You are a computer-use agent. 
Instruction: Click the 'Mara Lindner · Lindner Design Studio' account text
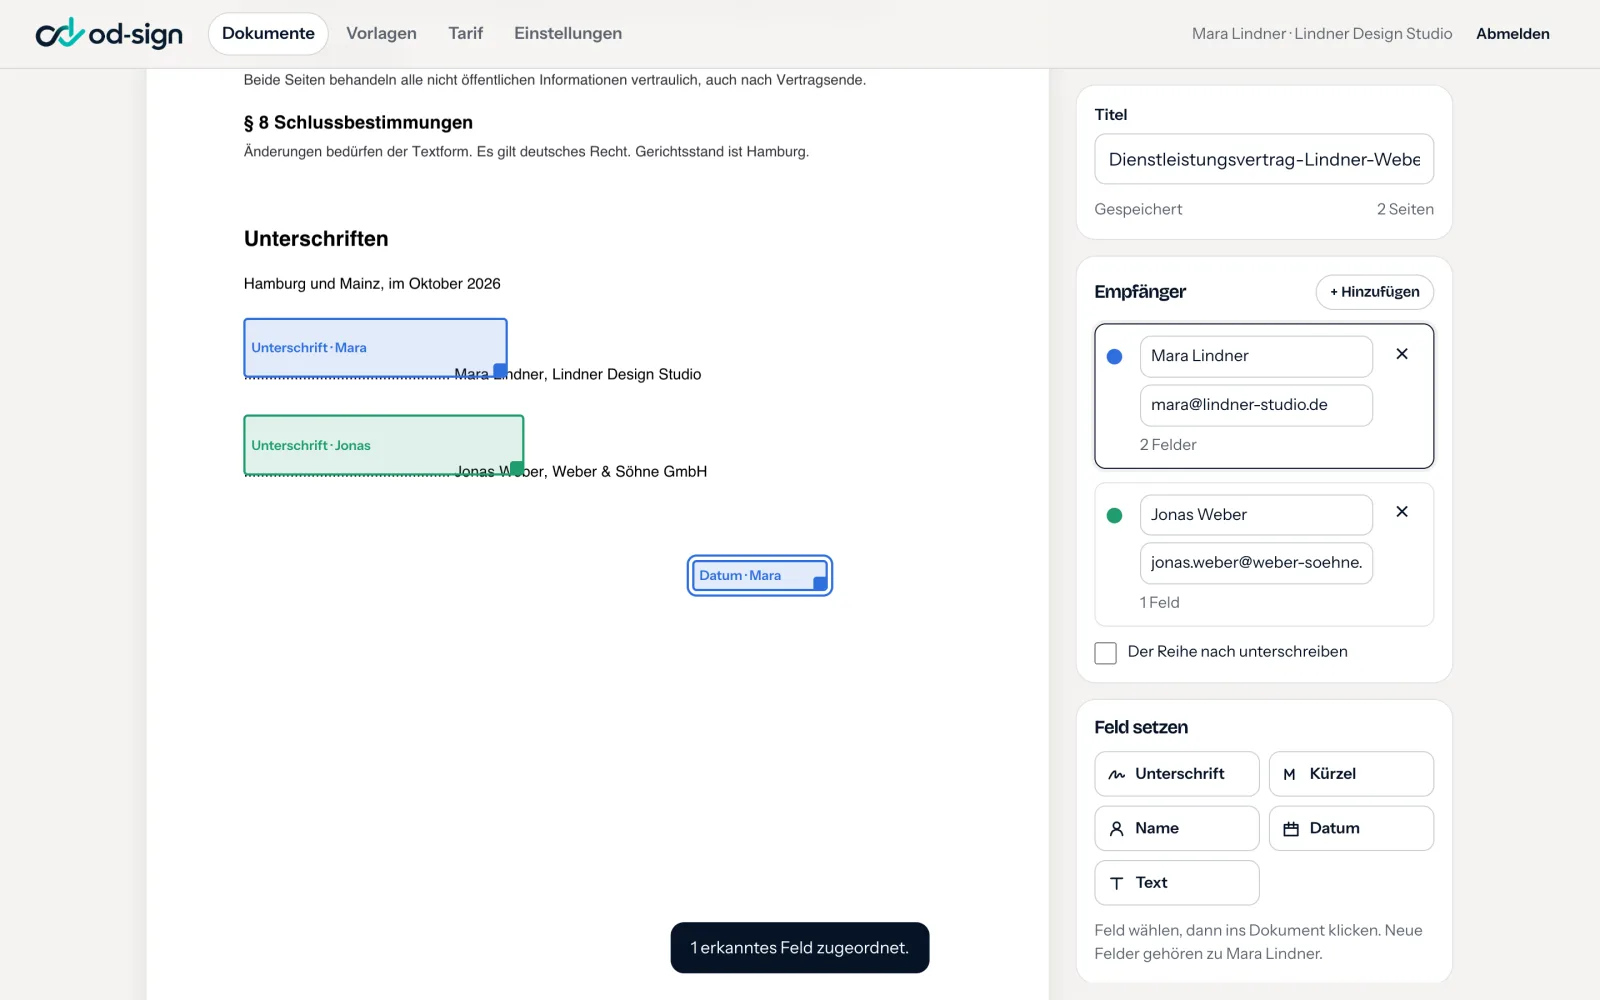click(x=1322, y=34)
